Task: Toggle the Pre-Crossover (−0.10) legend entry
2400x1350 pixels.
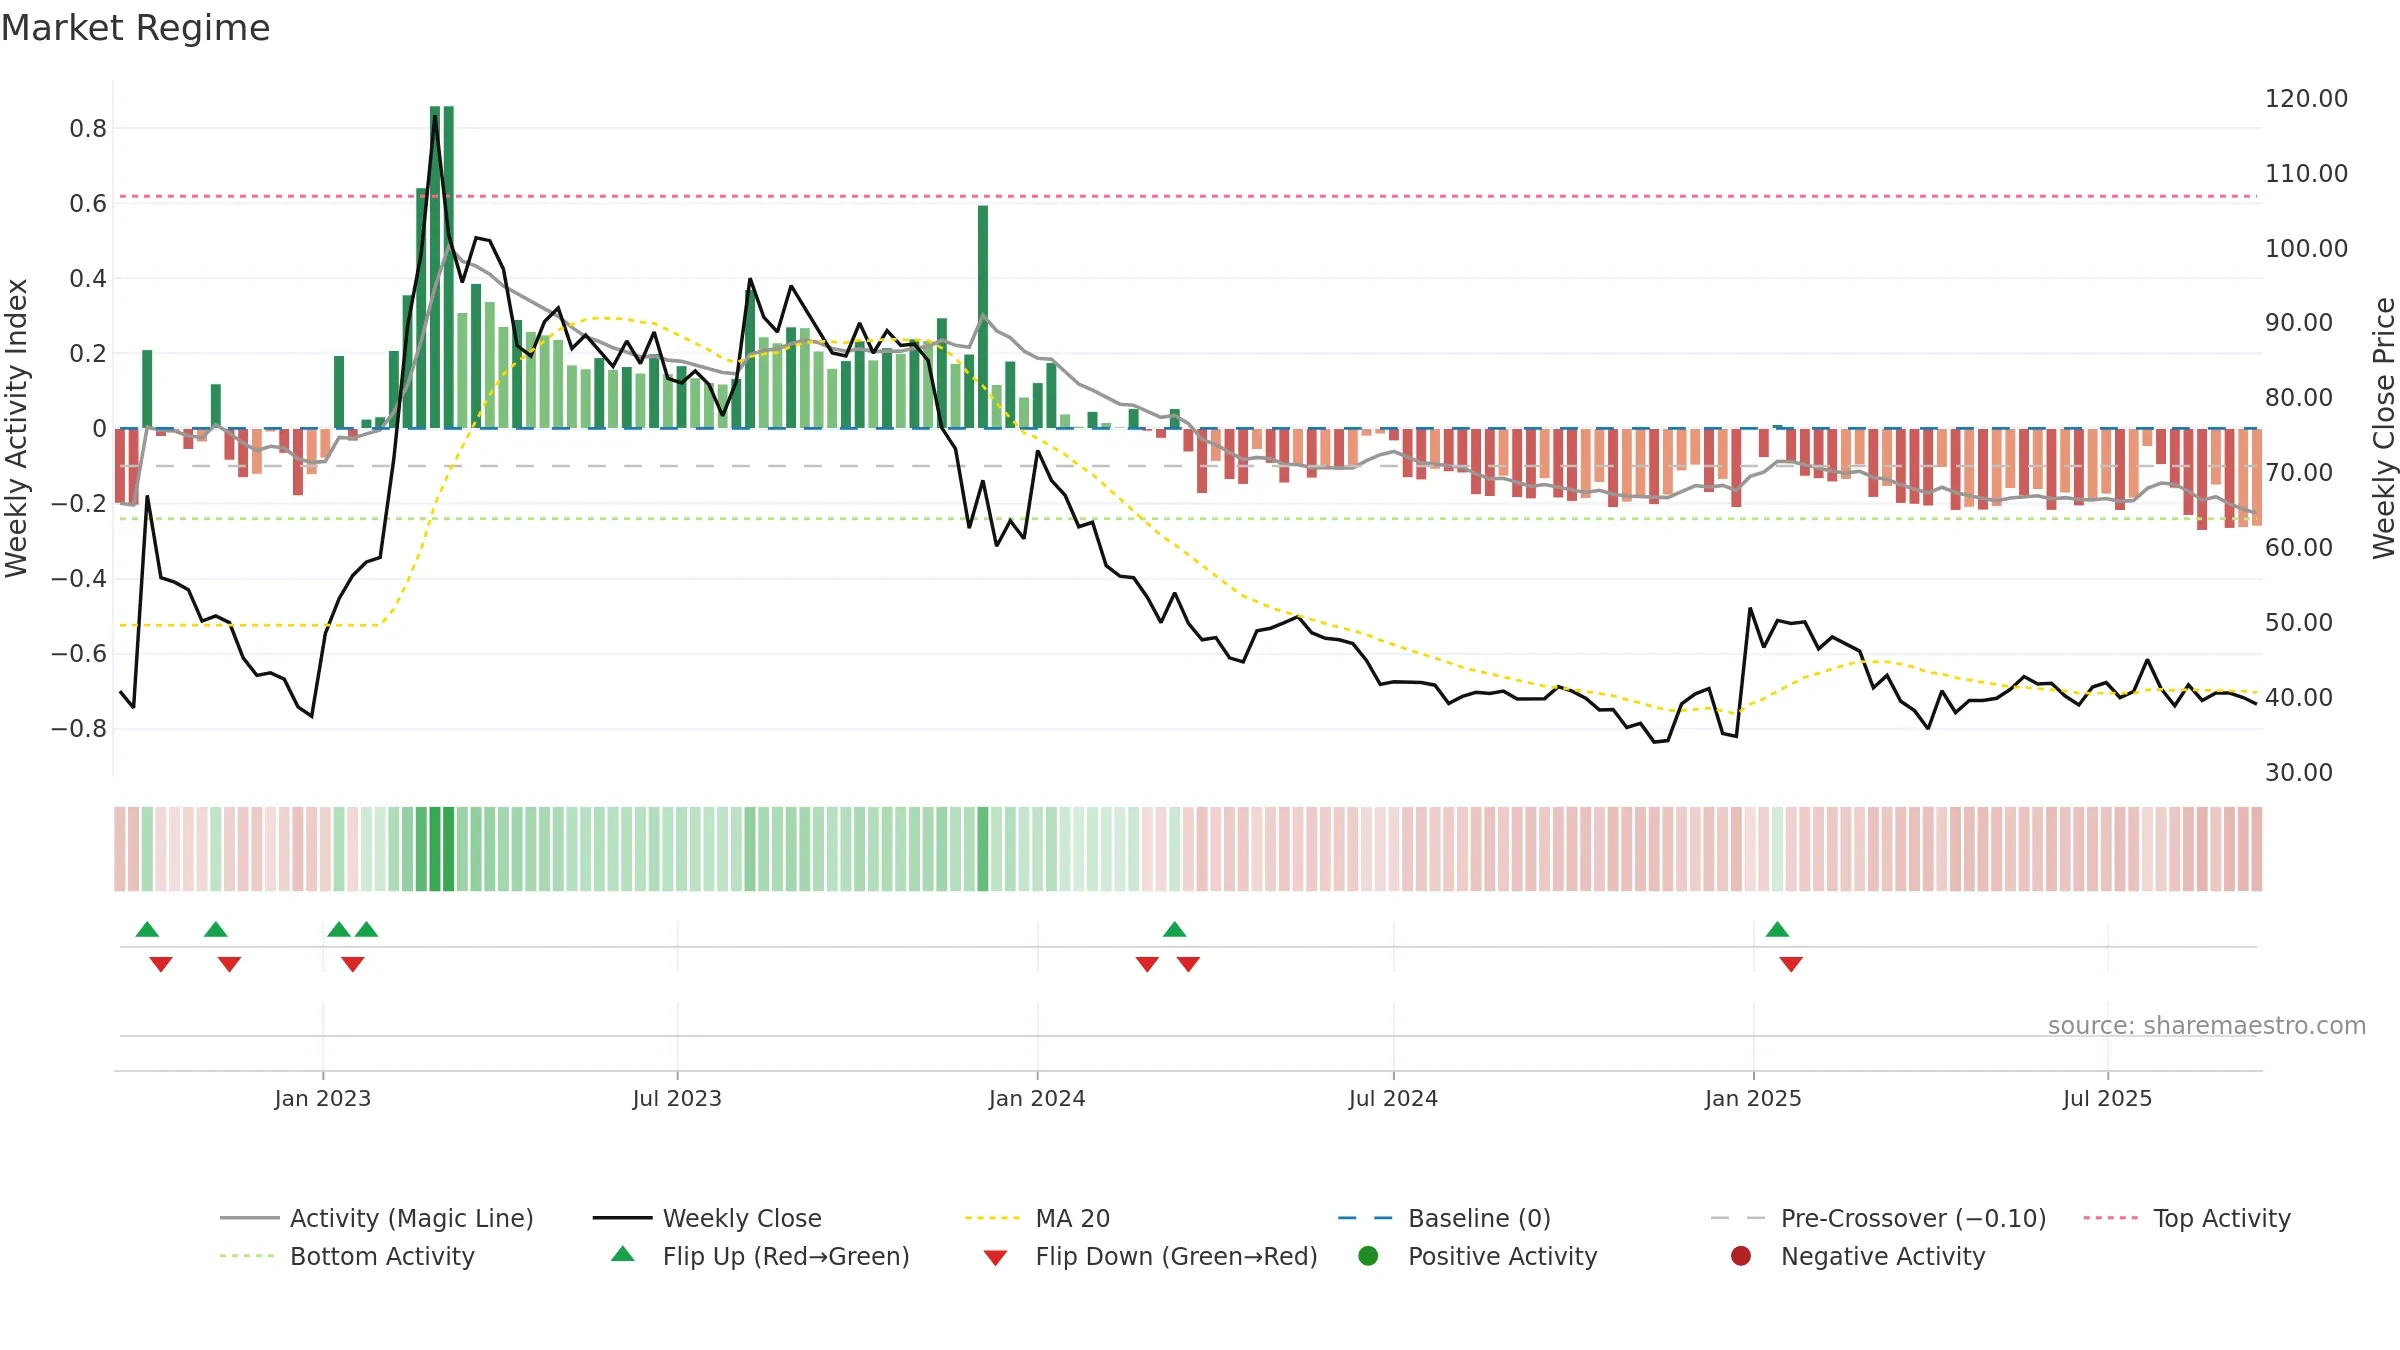Action: pyautogui.click(x=1878, y=1218)
